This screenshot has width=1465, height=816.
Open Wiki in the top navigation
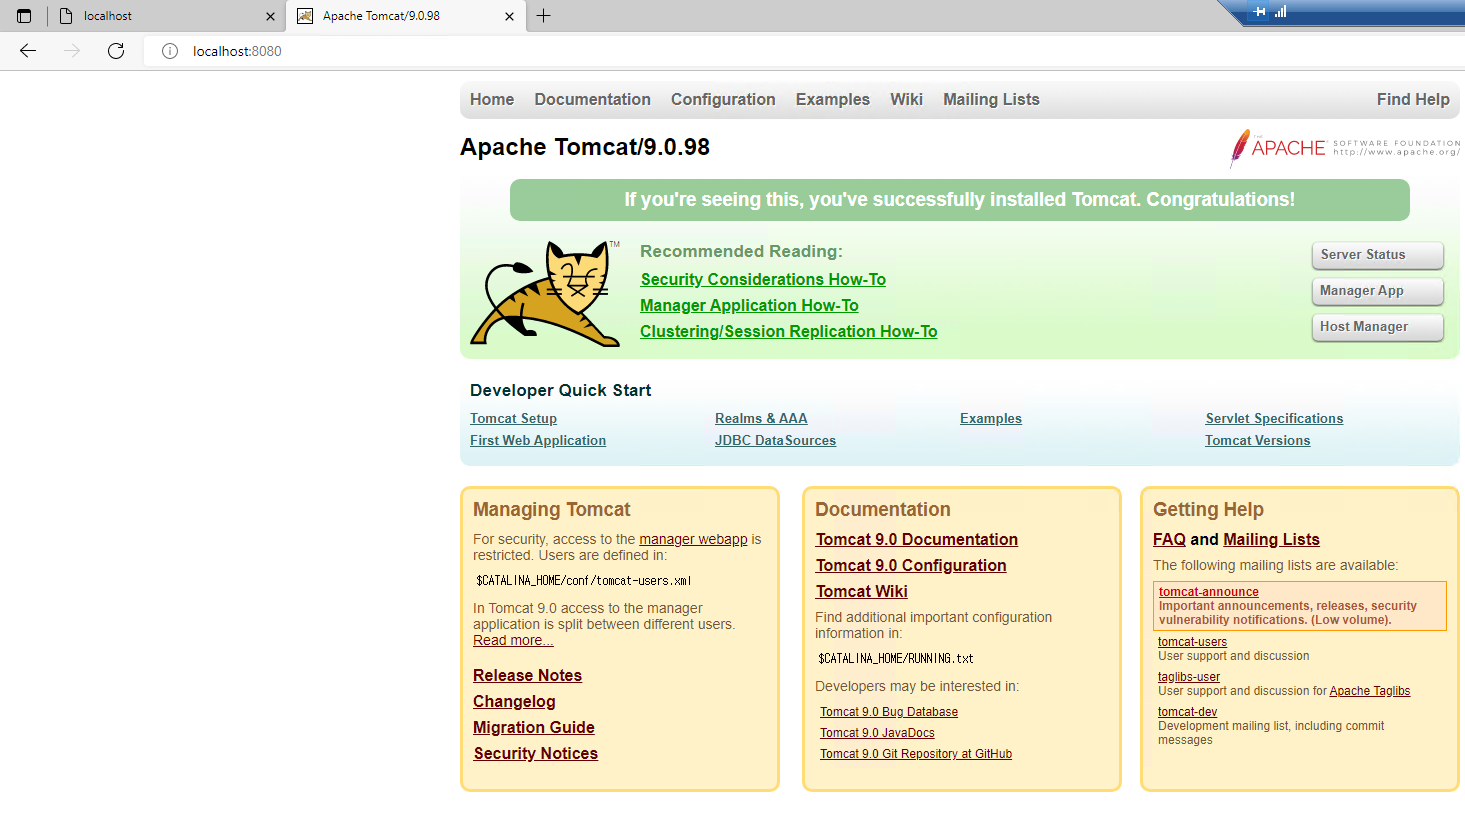(x=906, y=99)
